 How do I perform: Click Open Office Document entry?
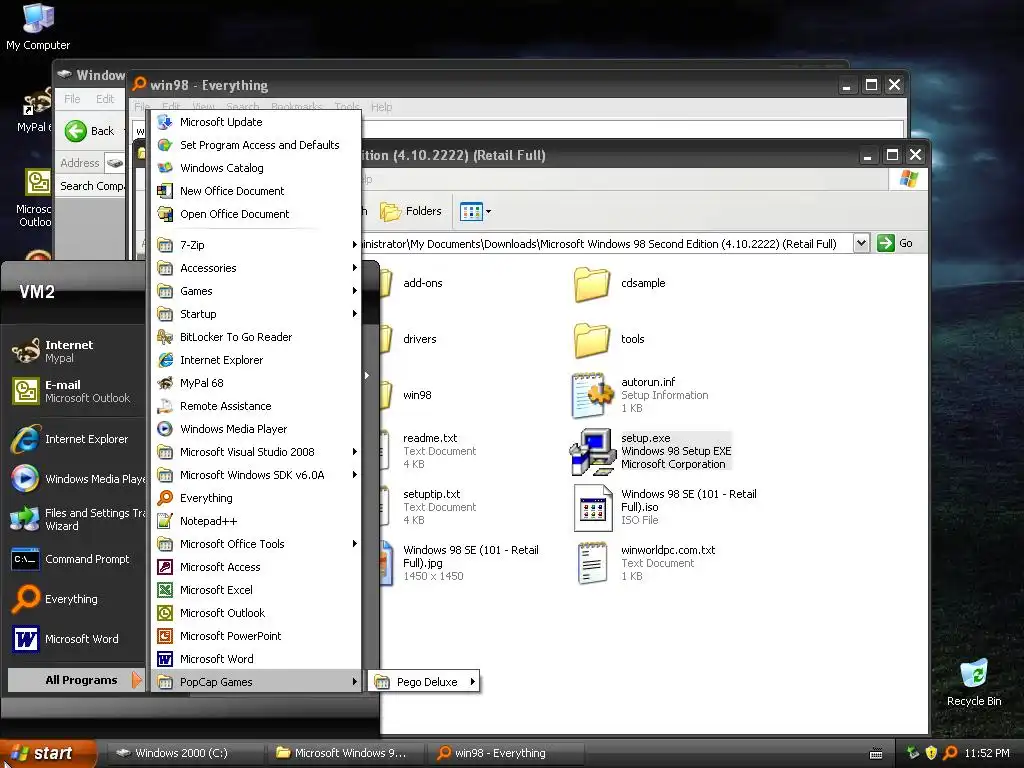256,214
